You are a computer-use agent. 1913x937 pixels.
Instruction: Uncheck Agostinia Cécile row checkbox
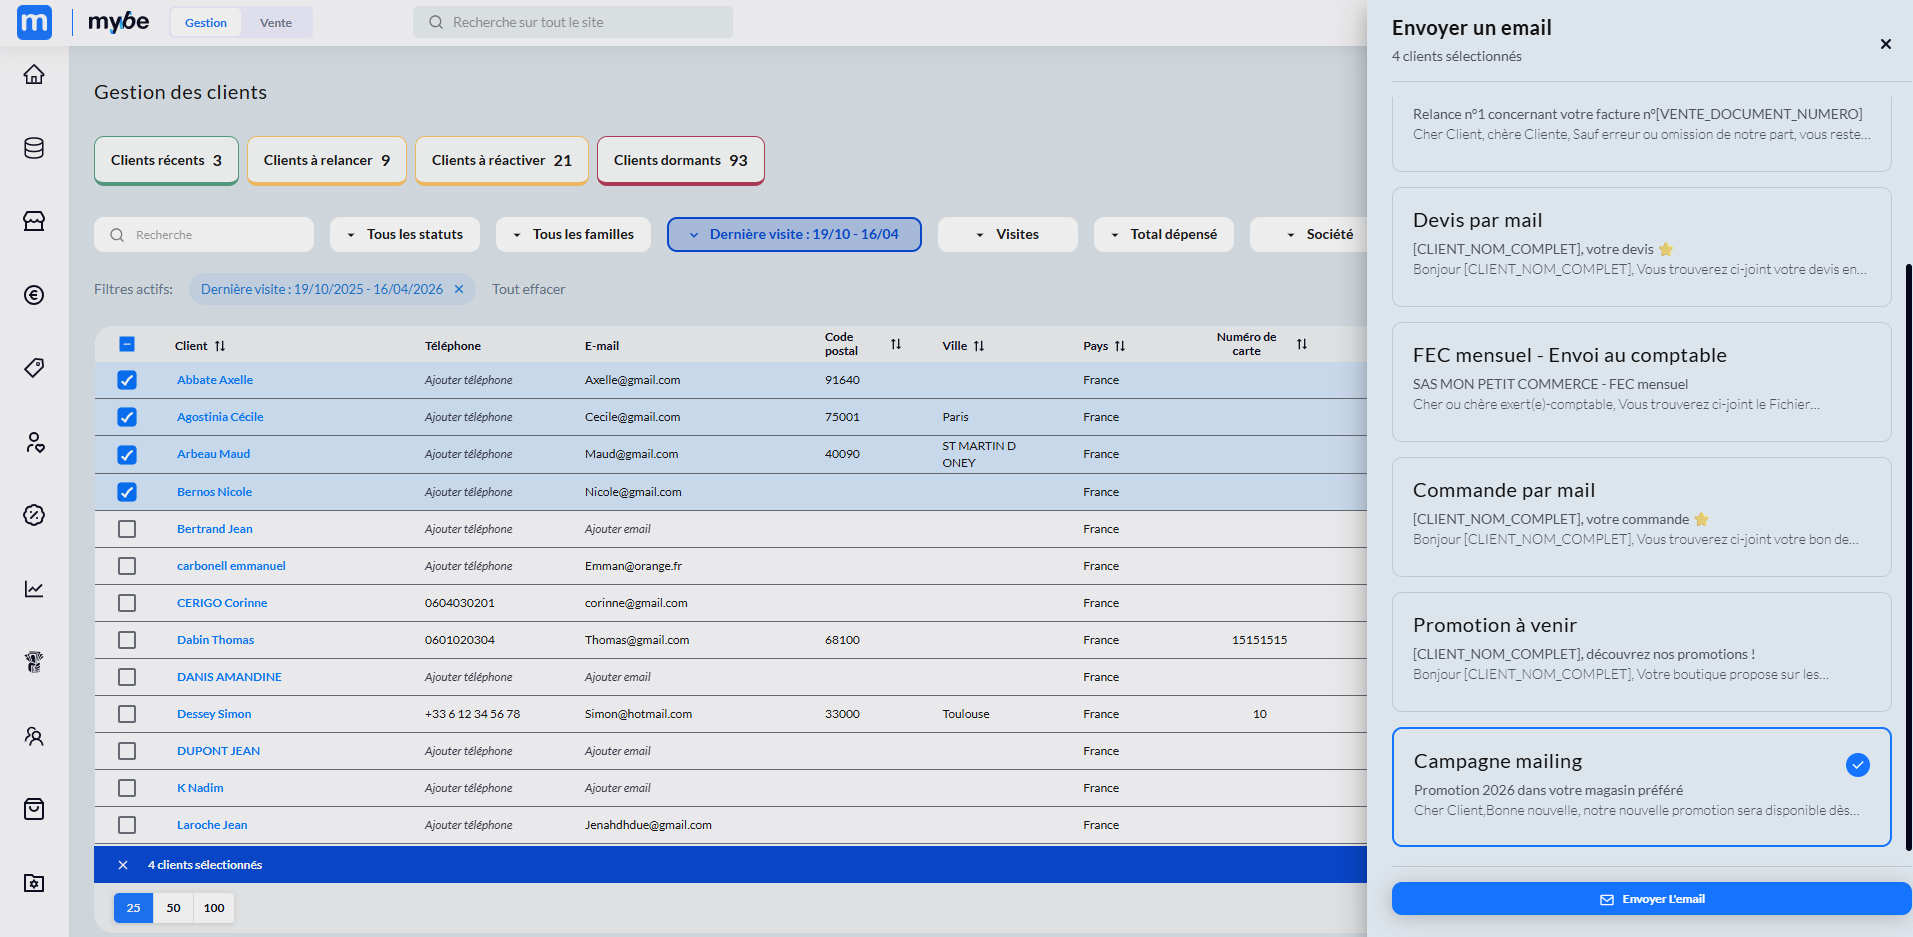(x=127, y=417)
